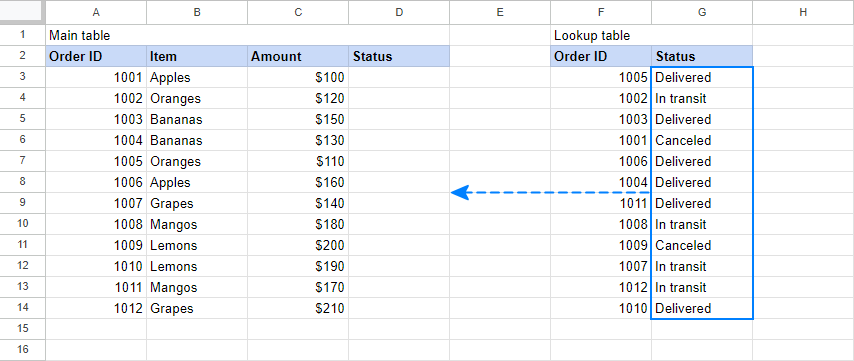854x361 pixels.
Task: Select row 9 header
Action: pos(22,203)
